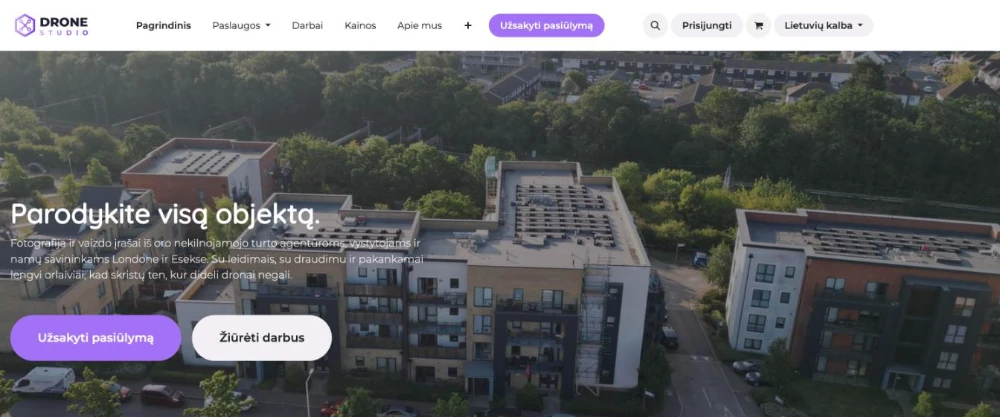Click the Žiūrėti darbus button
1000x417 pixels.
[262, 338]
